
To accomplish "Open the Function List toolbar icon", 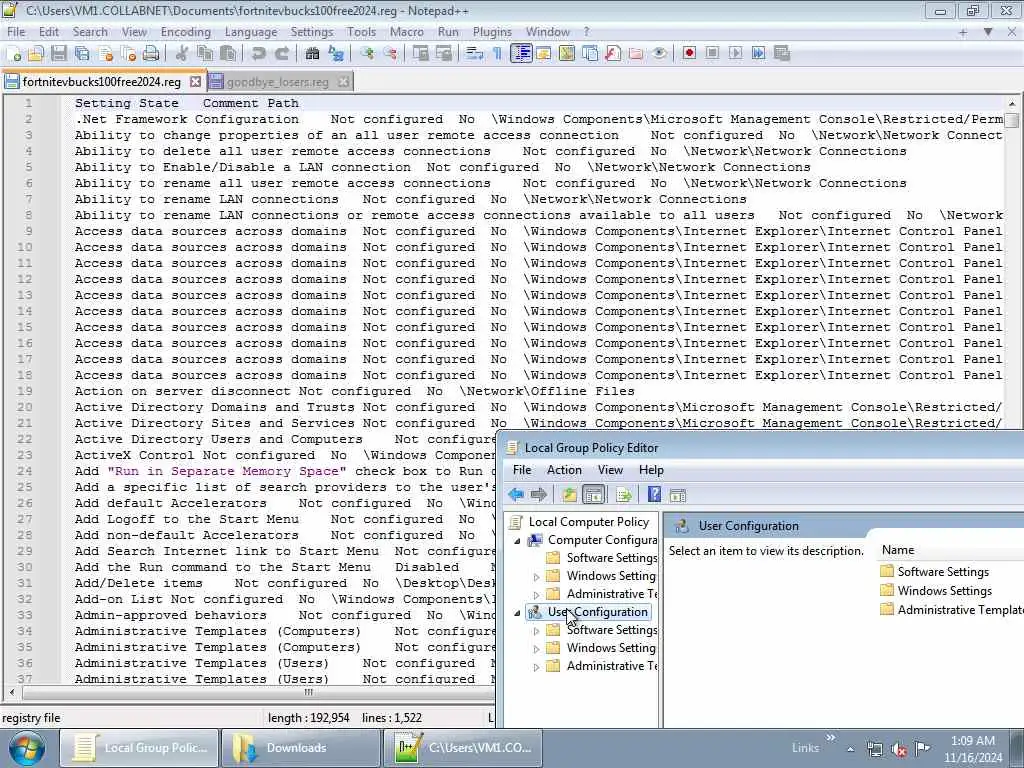I will click(613, 54).
